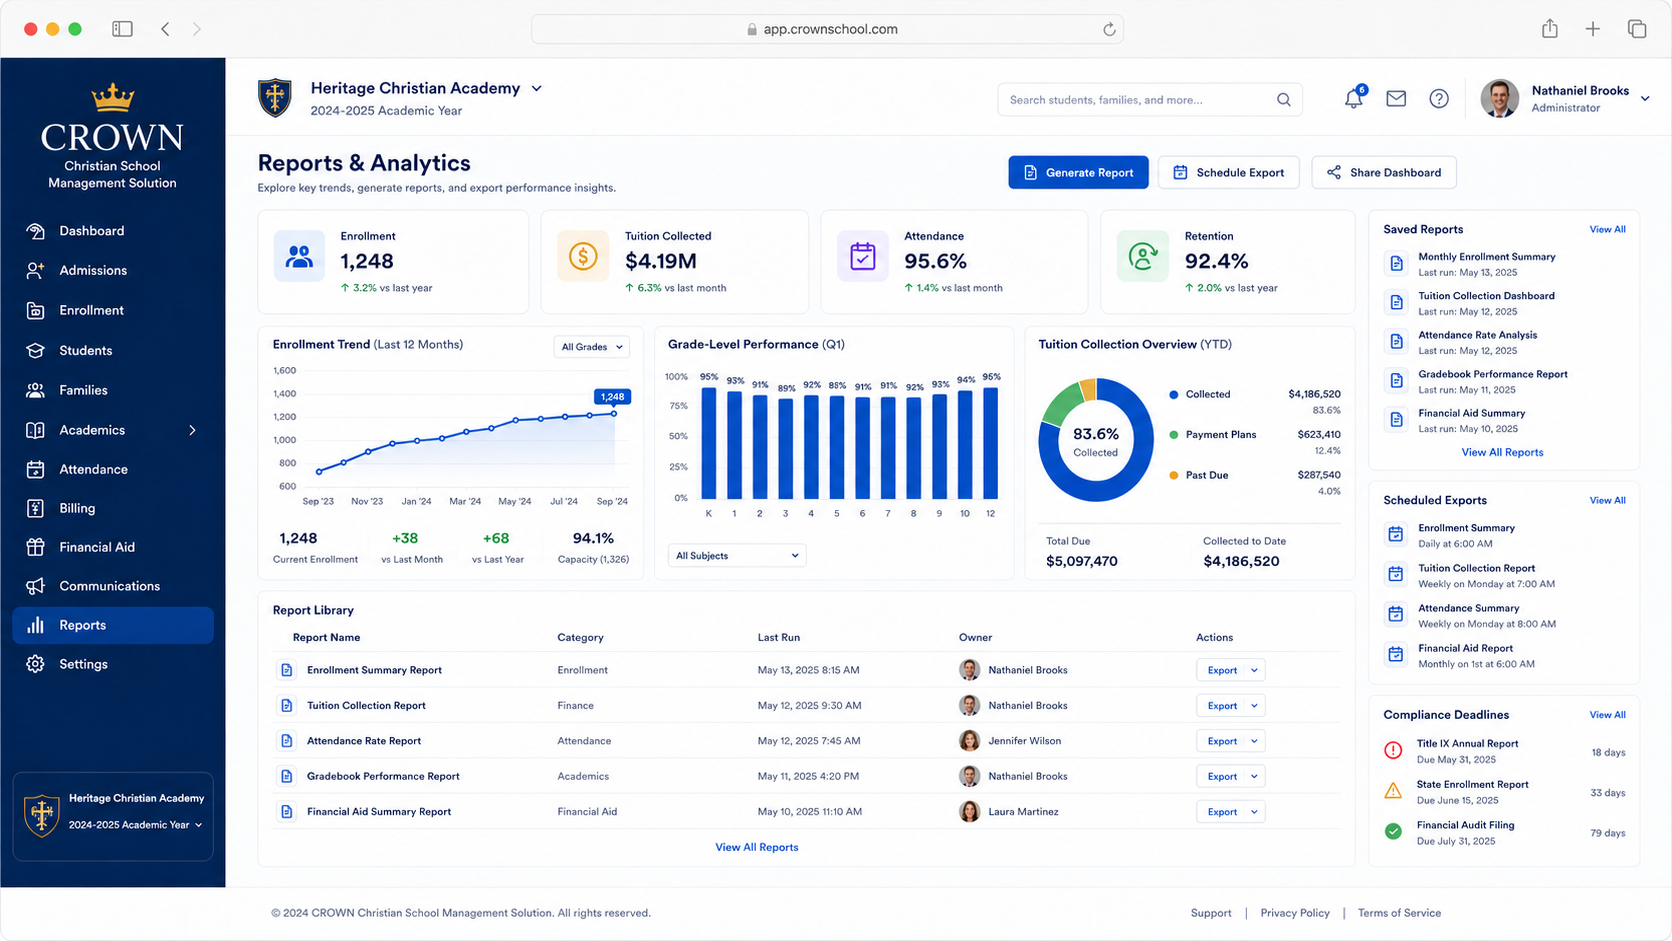Viewport: 1672px width, 941px height.
Task: Click the Generate Report button
Action: (1078, 172)
